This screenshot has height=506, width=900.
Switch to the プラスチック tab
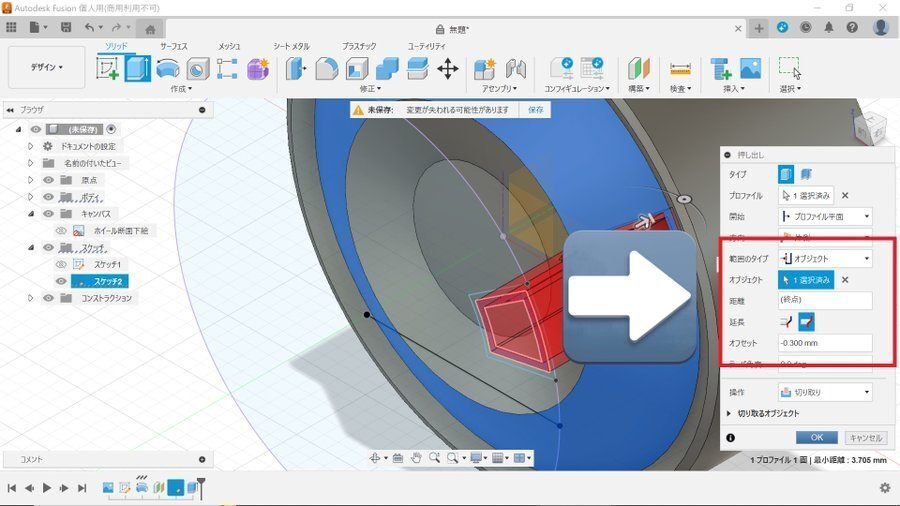click(359, 46)
